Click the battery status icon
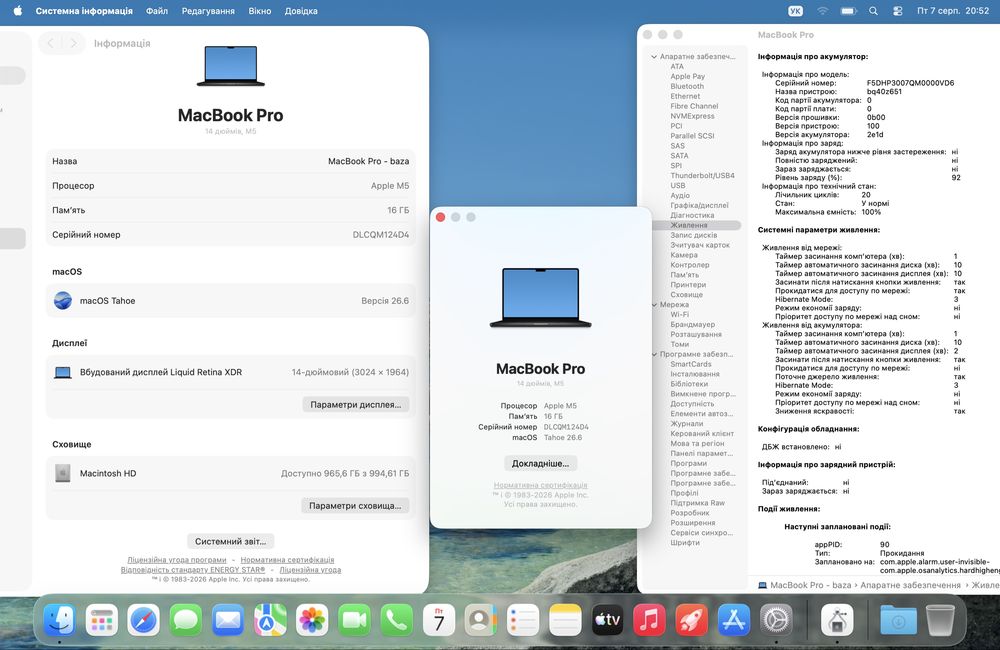This screenshot has width=1000, height=650. [x=848, y=11]
